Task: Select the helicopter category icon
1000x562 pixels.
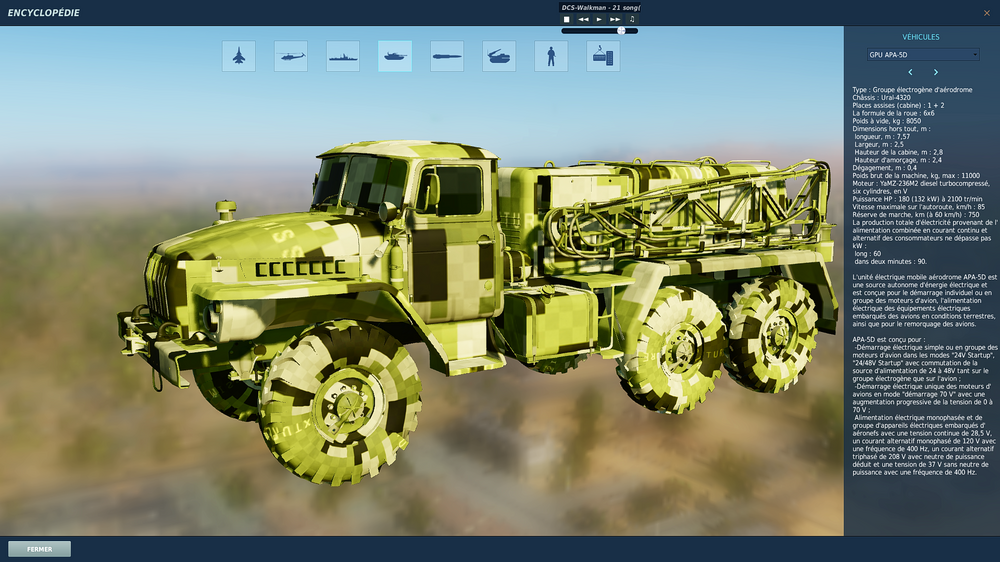Action: tap(291, 56)
